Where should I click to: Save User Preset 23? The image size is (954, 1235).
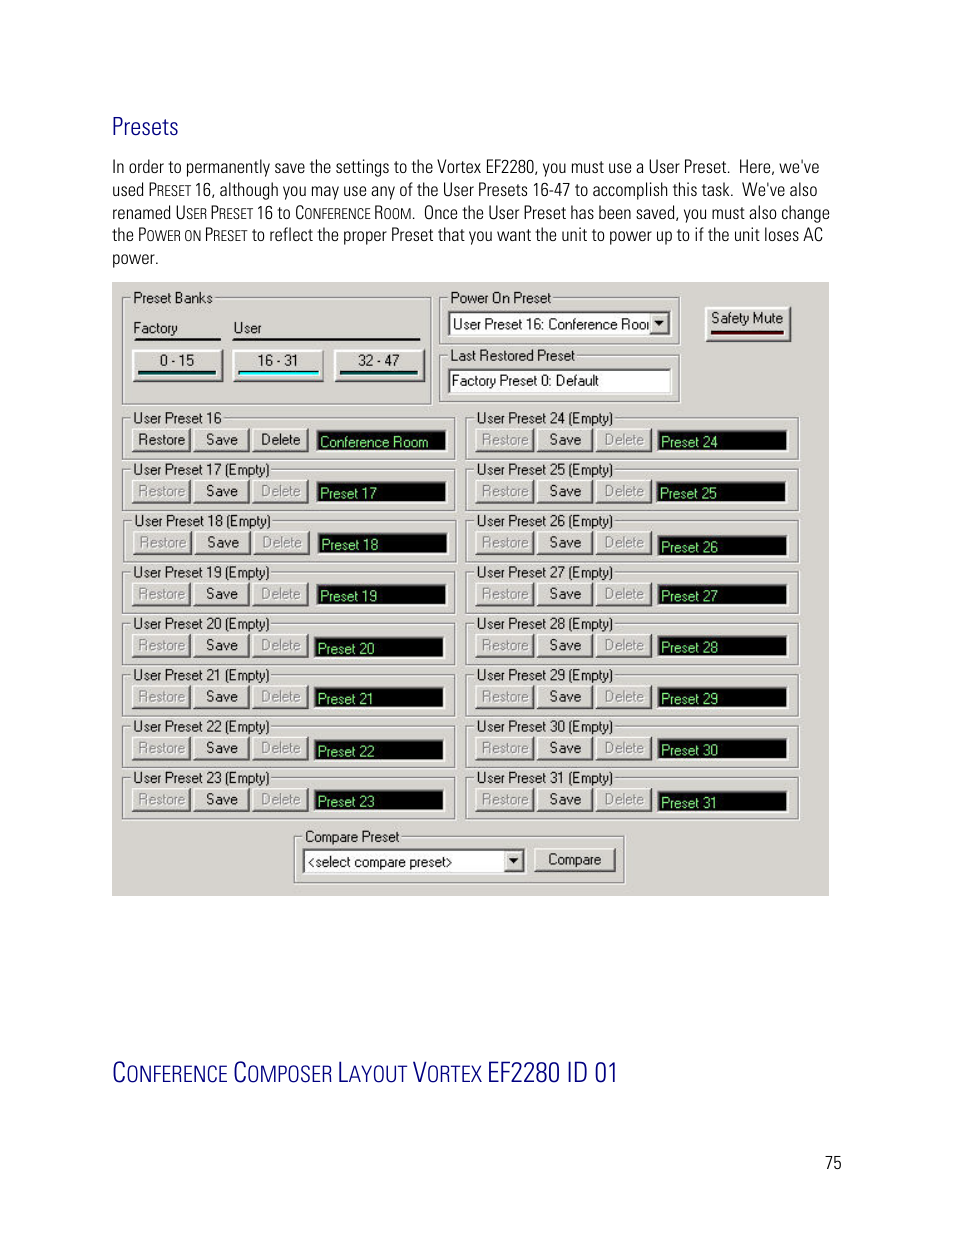222,800
